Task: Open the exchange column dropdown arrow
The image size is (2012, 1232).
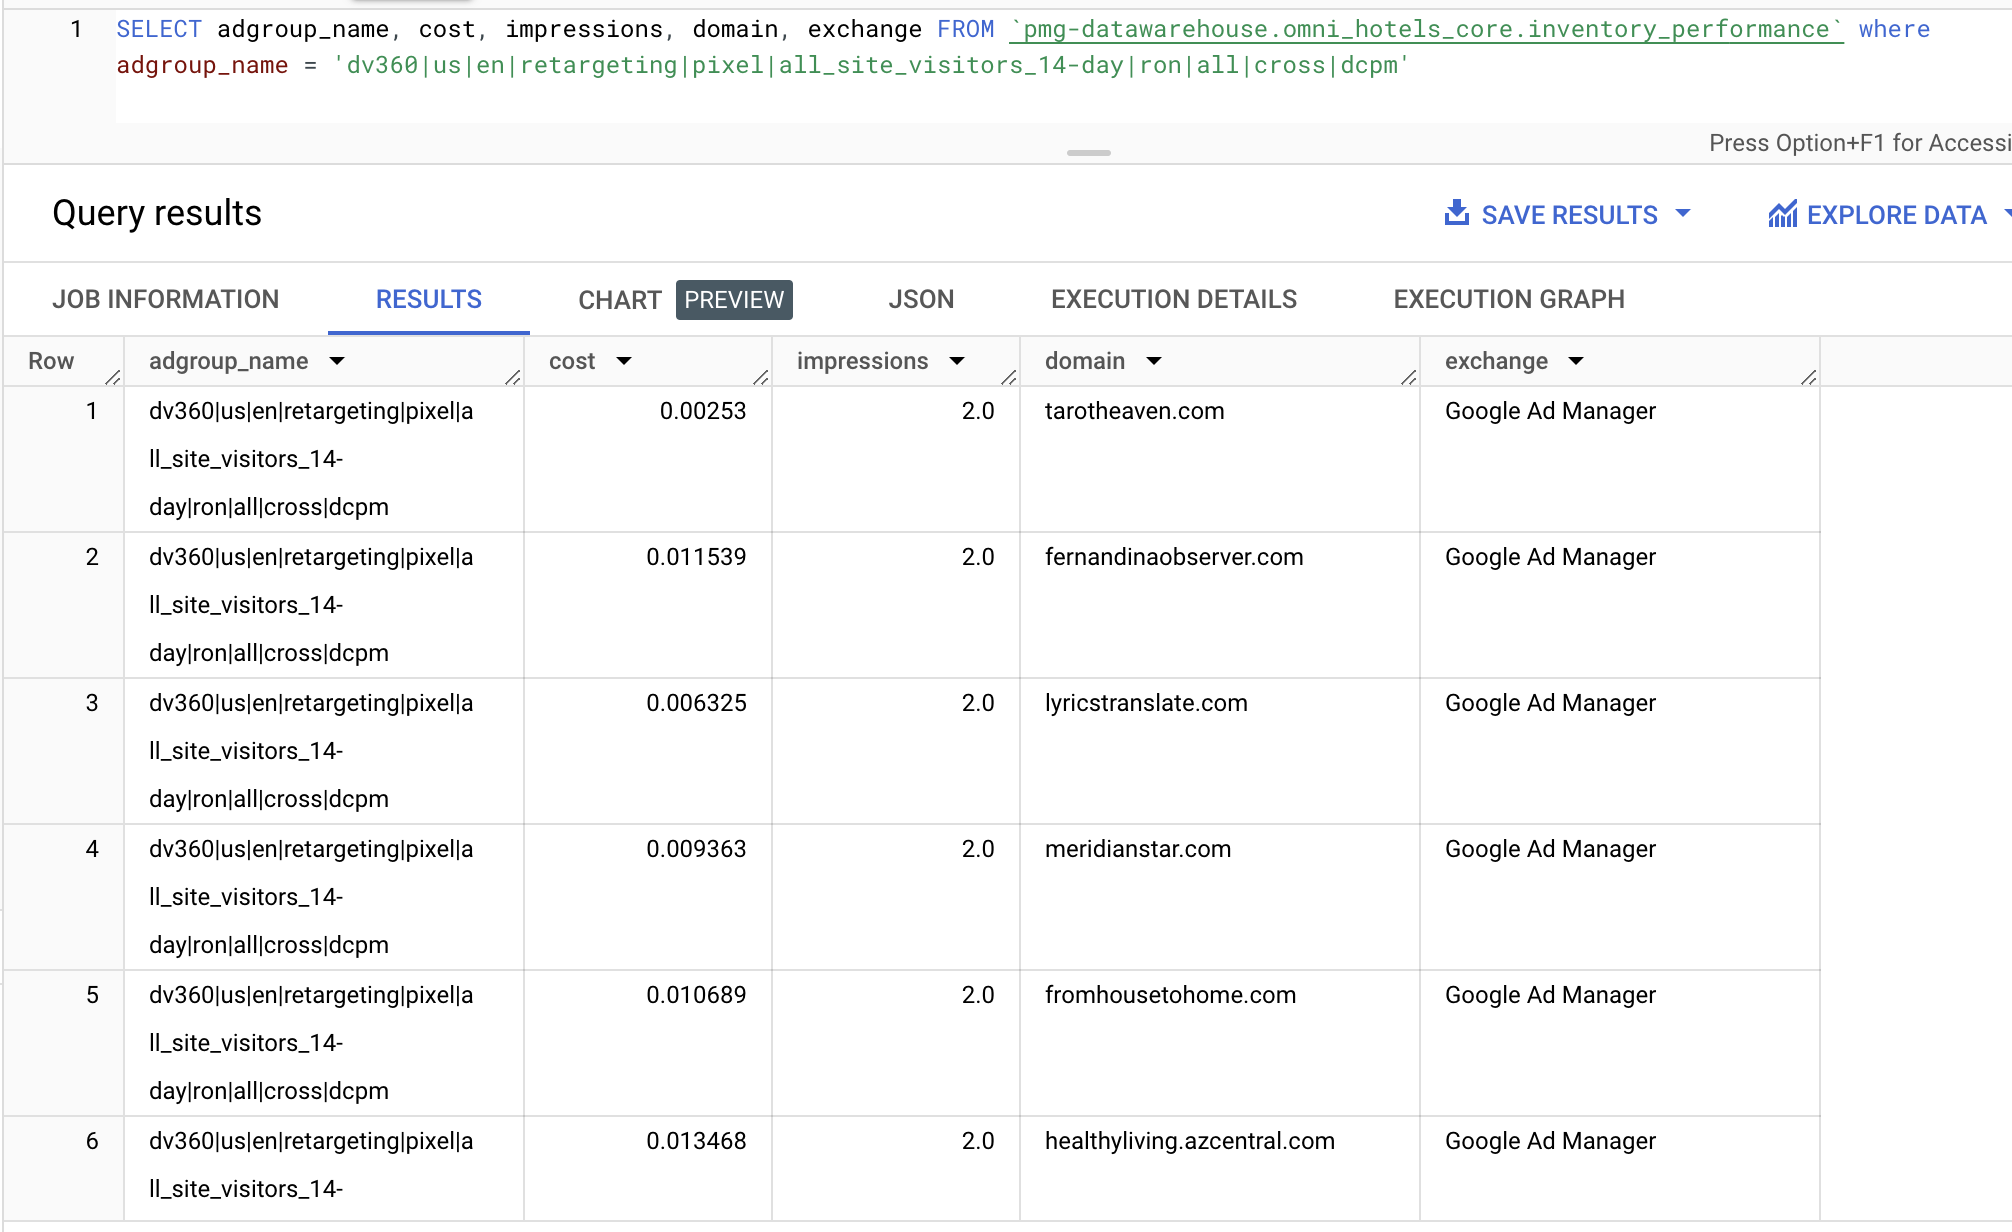Action: [1576, 361]
